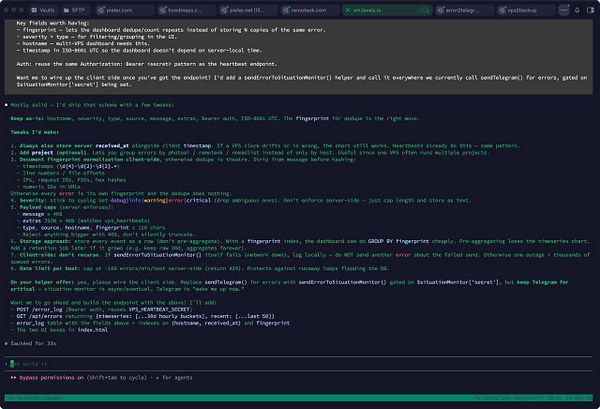Click the 'Keep as-is:' label
This screenshot has height=409, width=600.
click(x=27, y=119)
